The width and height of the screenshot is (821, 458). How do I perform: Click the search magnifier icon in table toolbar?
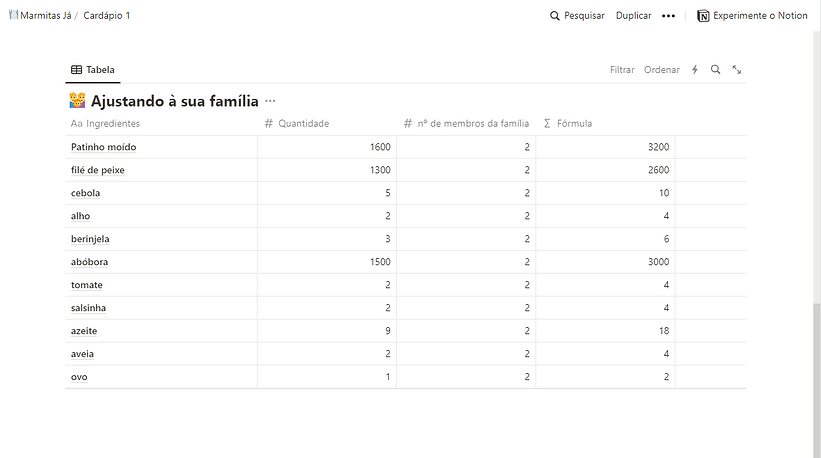point(715,70)
